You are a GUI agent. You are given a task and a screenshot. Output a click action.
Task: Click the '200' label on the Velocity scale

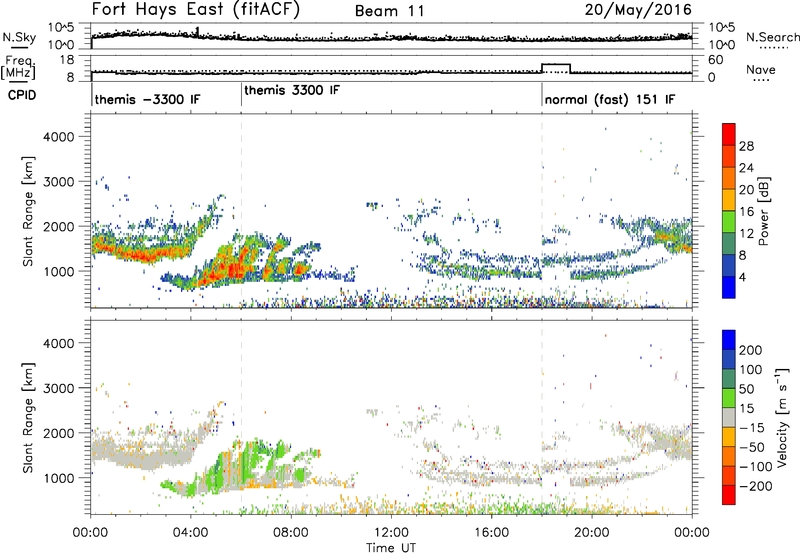tap(751, 350)
